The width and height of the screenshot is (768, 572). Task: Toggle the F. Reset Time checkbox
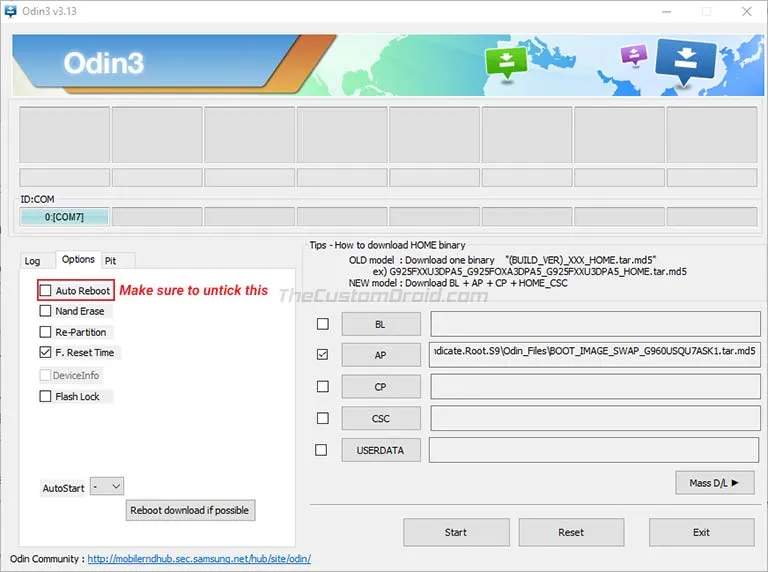tap(45, 352)
